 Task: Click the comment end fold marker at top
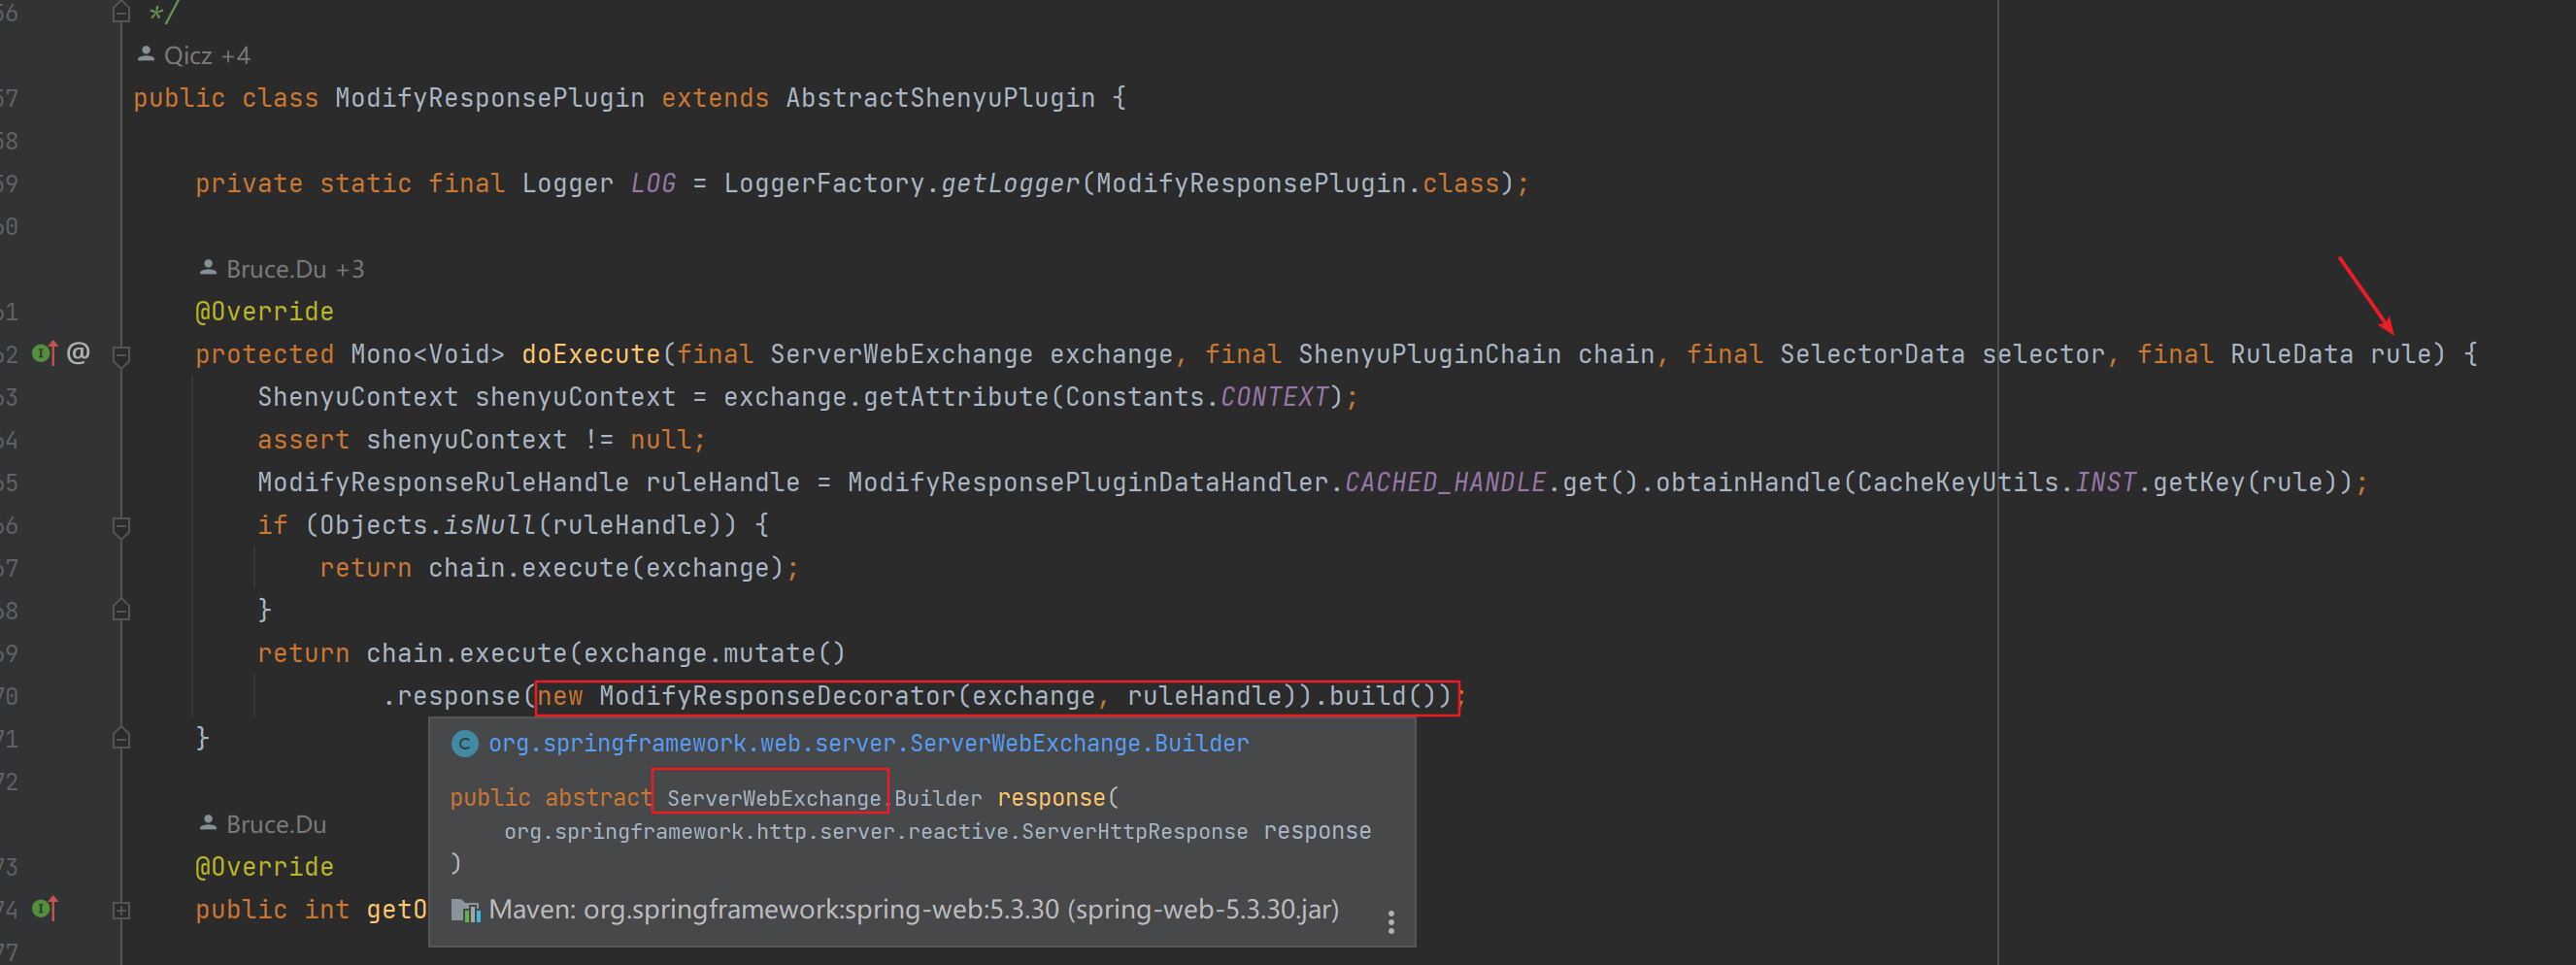click(121, 12)
